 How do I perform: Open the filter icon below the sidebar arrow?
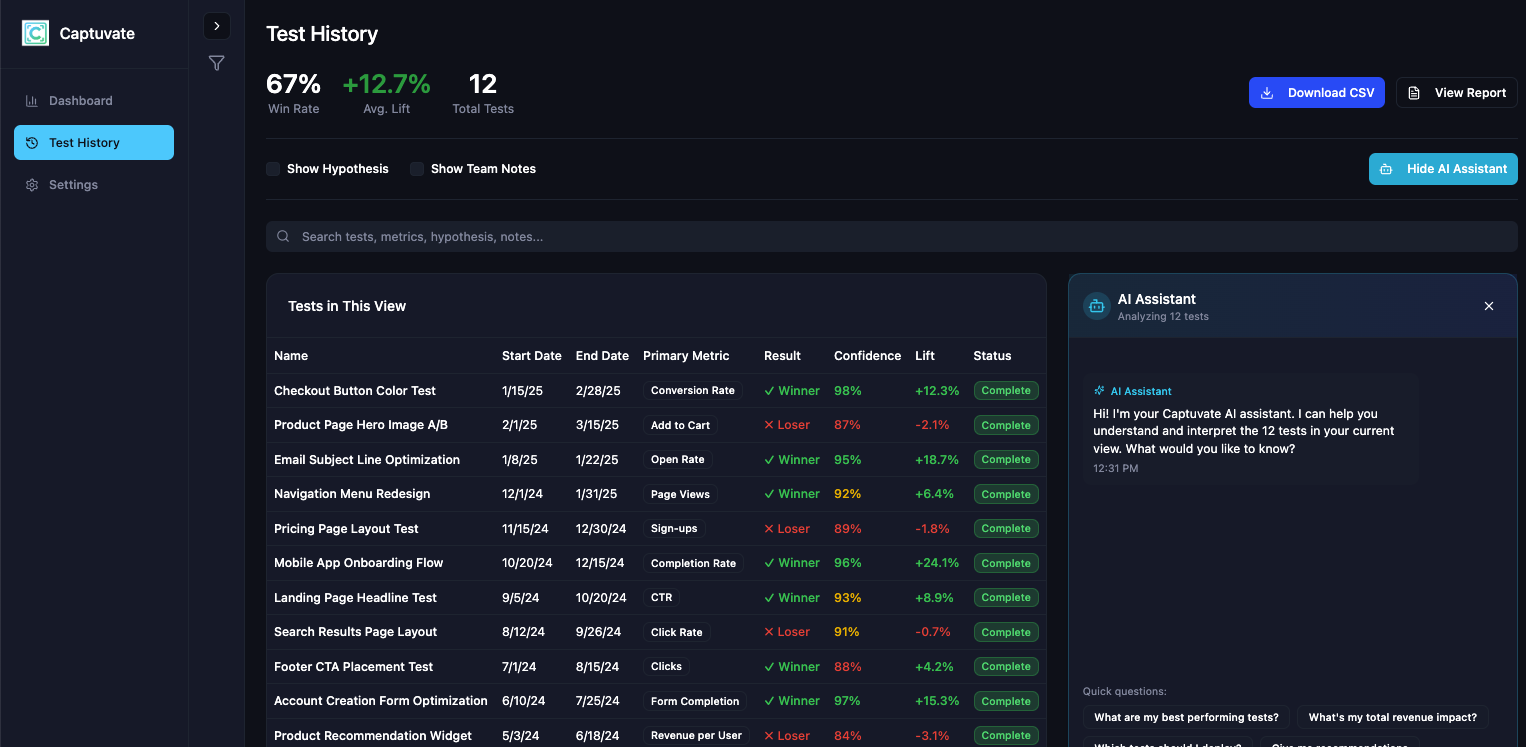click(x=216, y=62)
